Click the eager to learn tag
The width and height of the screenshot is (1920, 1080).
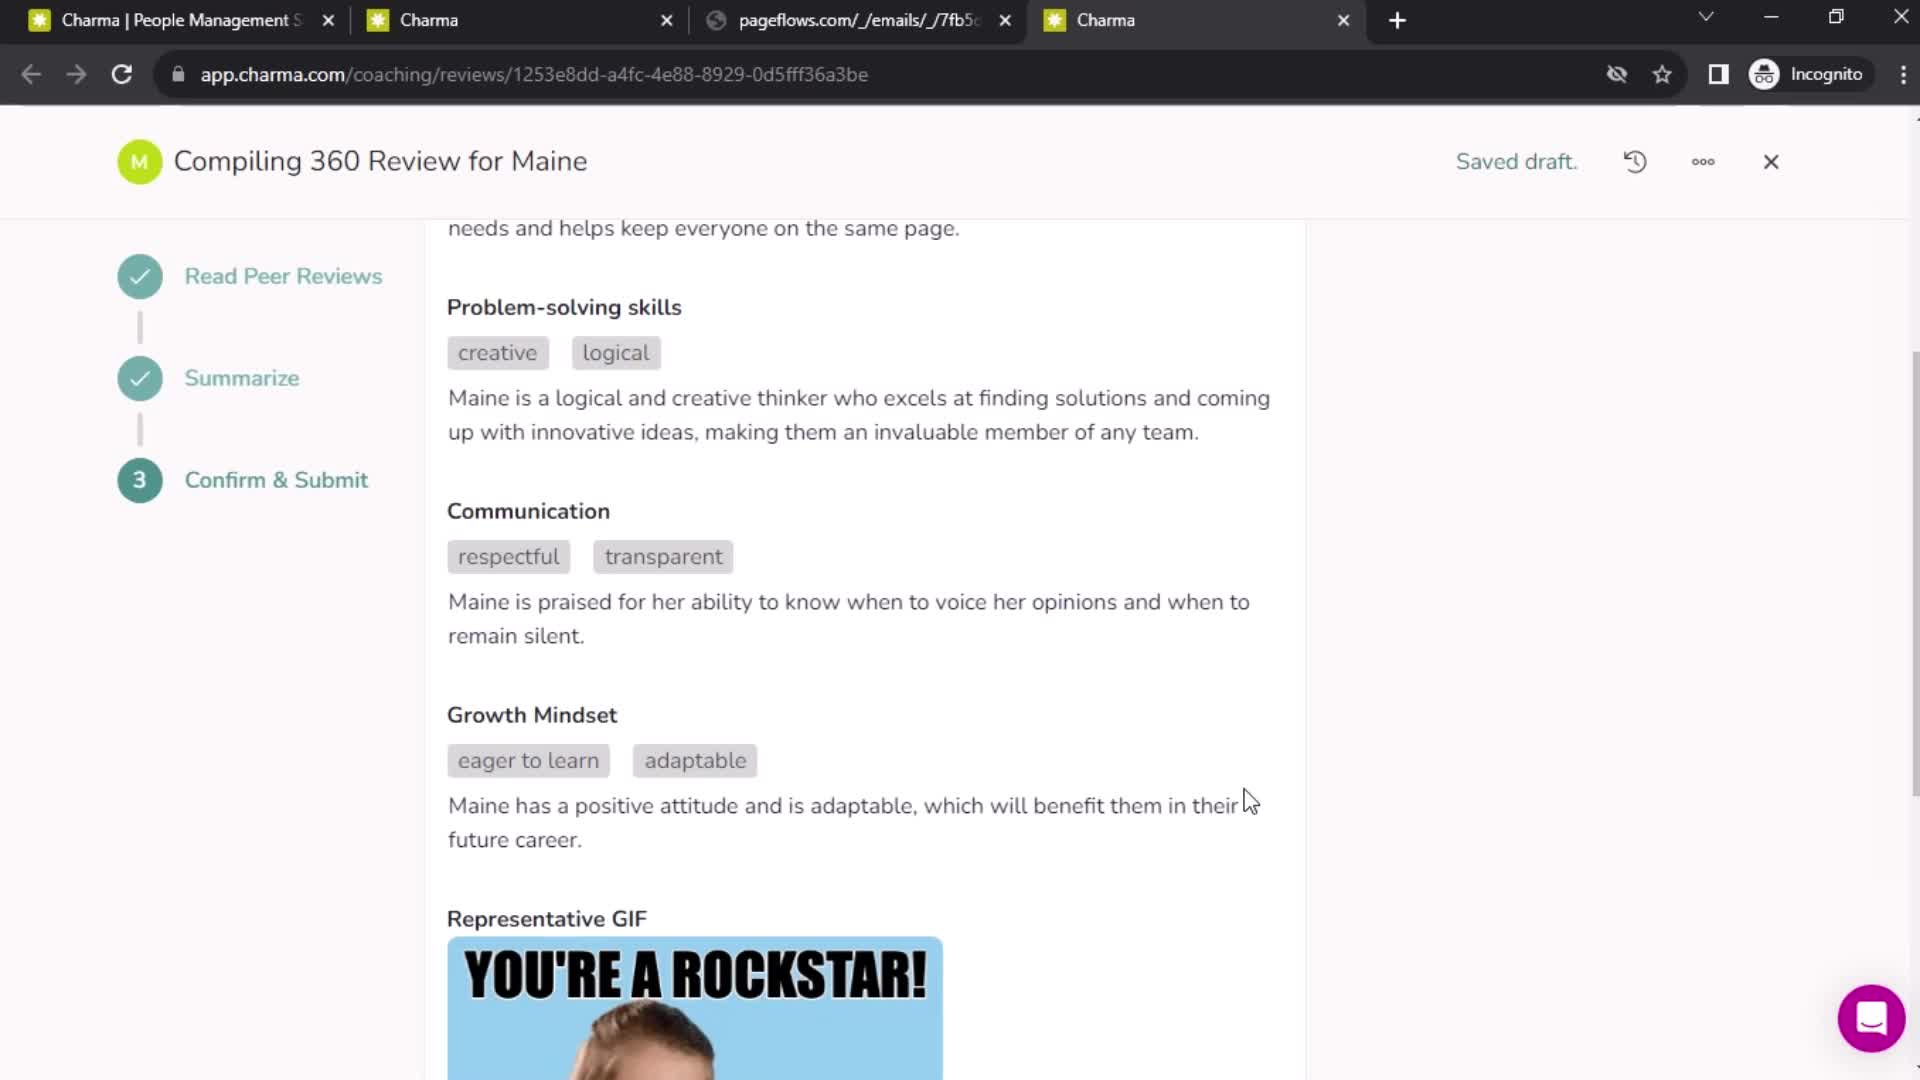click(528, 761)
